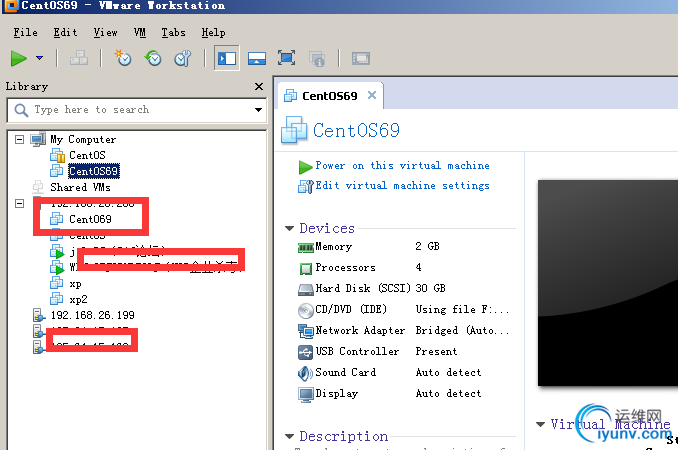Open the View menu

[x=106, y=32]
